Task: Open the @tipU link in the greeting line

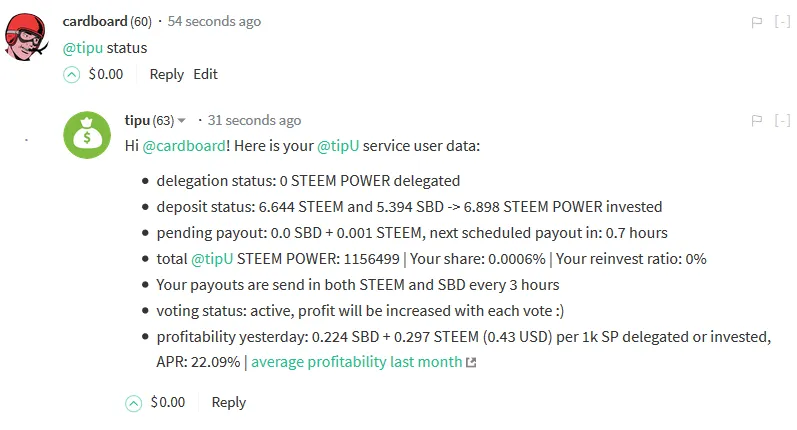Action: tap(338, 146)
